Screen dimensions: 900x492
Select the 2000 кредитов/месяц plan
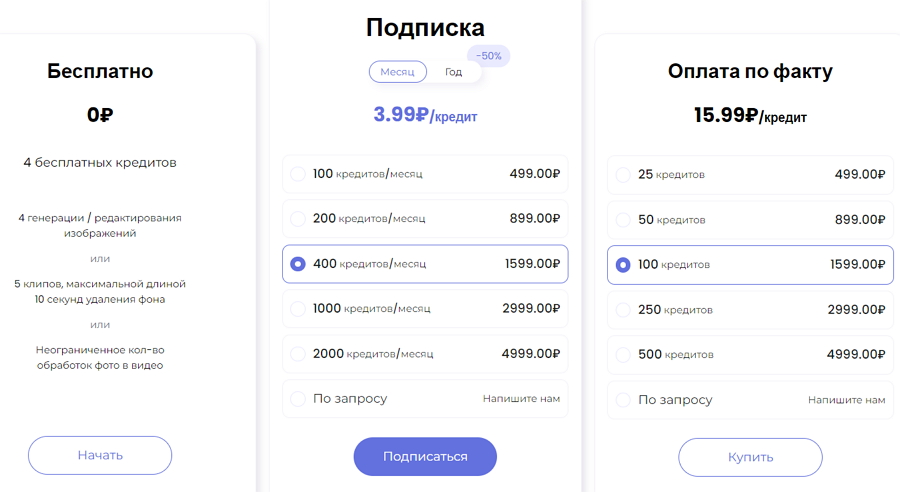[x=425, y=354]
